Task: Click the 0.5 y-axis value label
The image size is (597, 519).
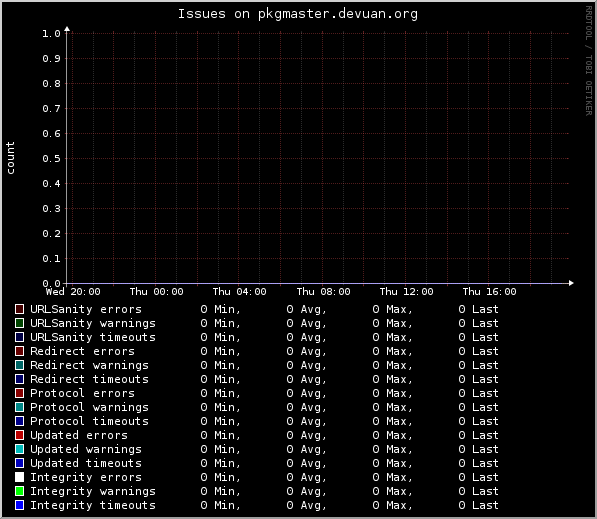Action: click(51, 158)
